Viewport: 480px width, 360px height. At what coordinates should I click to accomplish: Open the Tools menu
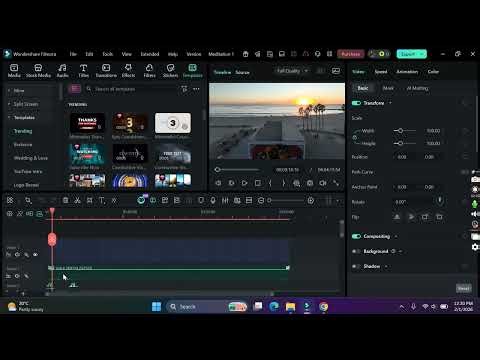(108, 54)
